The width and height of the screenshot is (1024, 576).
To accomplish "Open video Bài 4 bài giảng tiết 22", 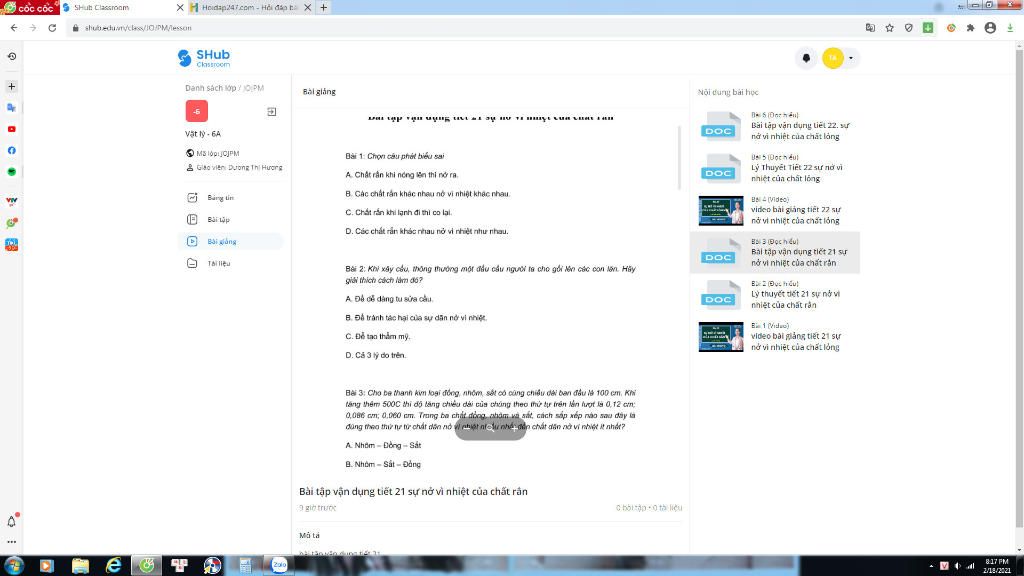I will pyautogui.click(x=775, y=210).
